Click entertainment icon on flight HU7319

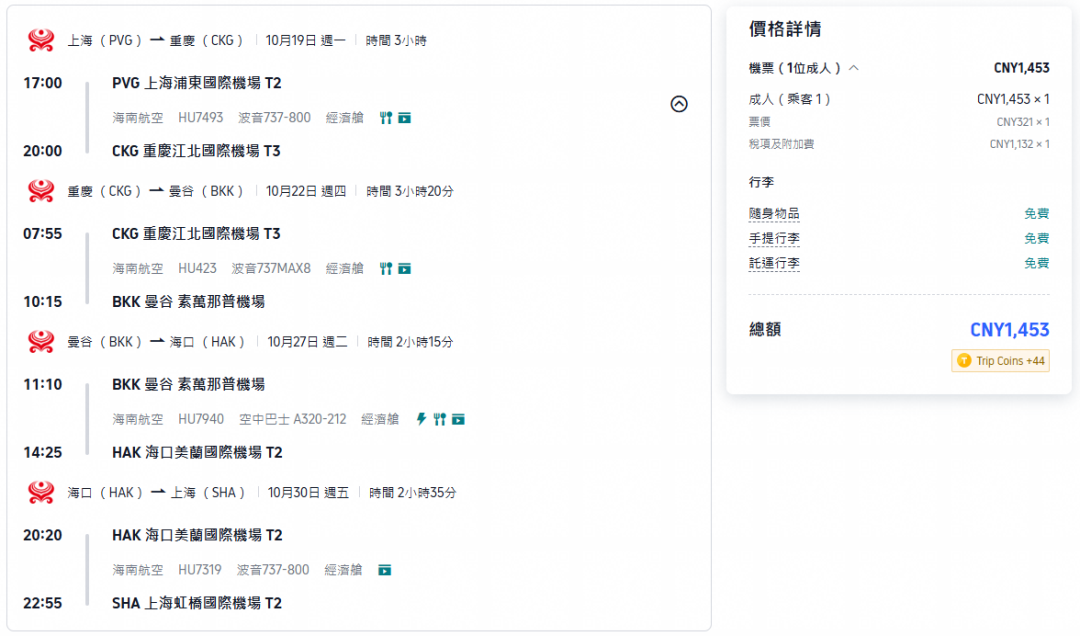coord(384,570)
